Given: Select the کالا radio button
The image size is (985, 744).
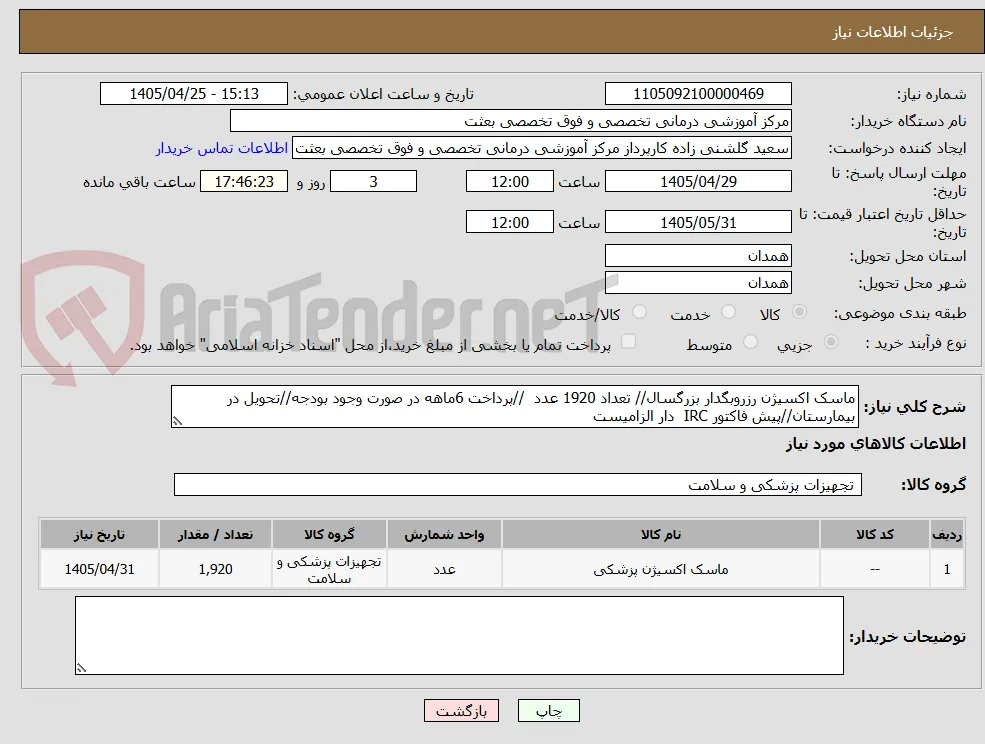Looking at the screenshot, I should 799,312.
